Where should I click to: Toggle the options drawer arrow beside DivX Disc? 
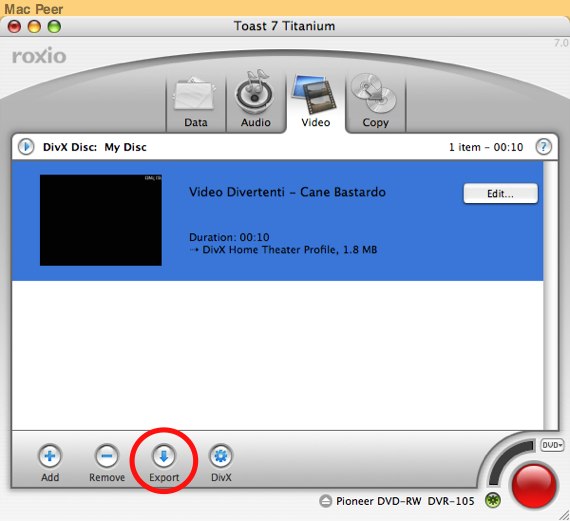26,147
